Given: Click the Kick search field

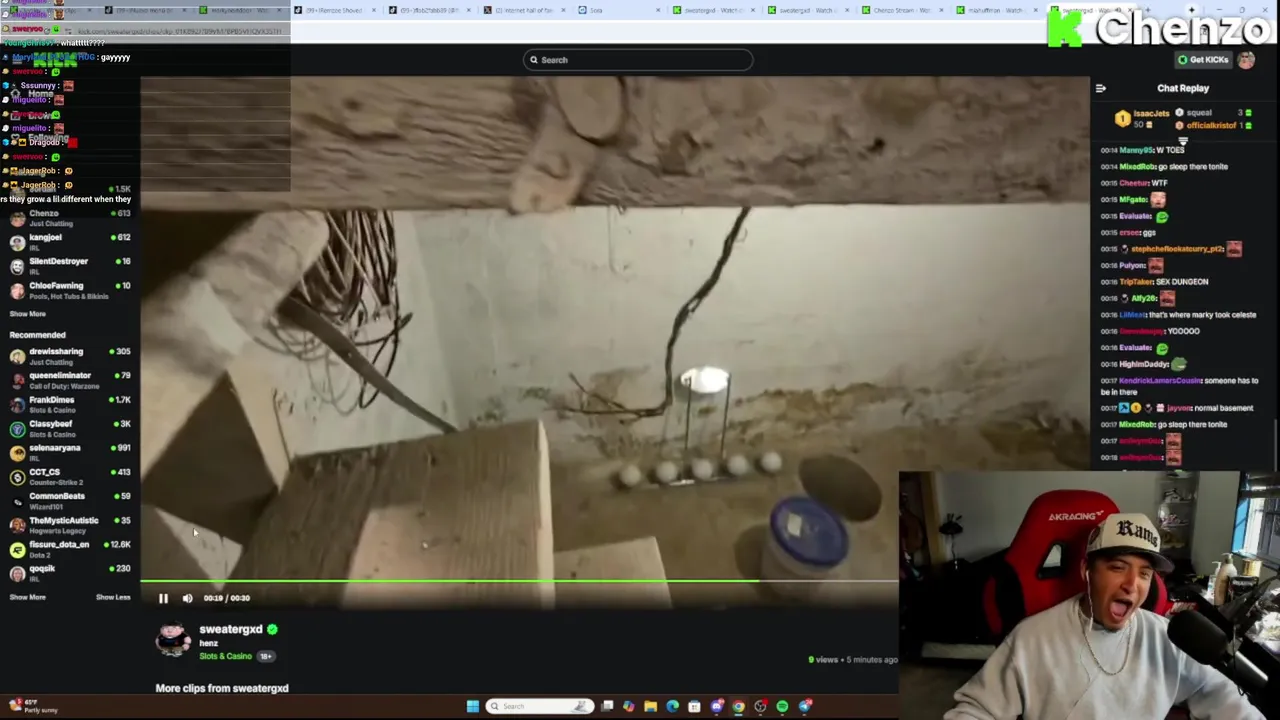Looking at the screenshot, I should [638, 60].
